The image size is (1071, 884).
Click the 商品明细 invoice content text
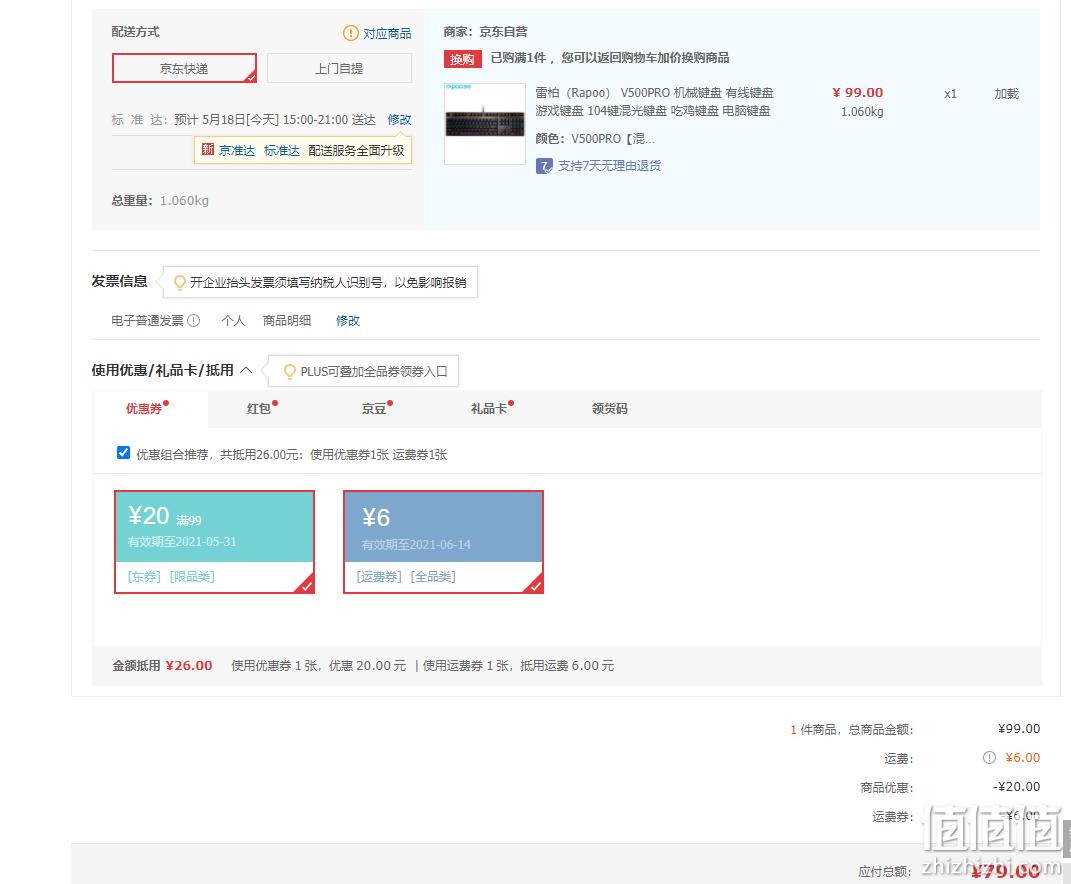pyautogui.click(x=287, y=320)
